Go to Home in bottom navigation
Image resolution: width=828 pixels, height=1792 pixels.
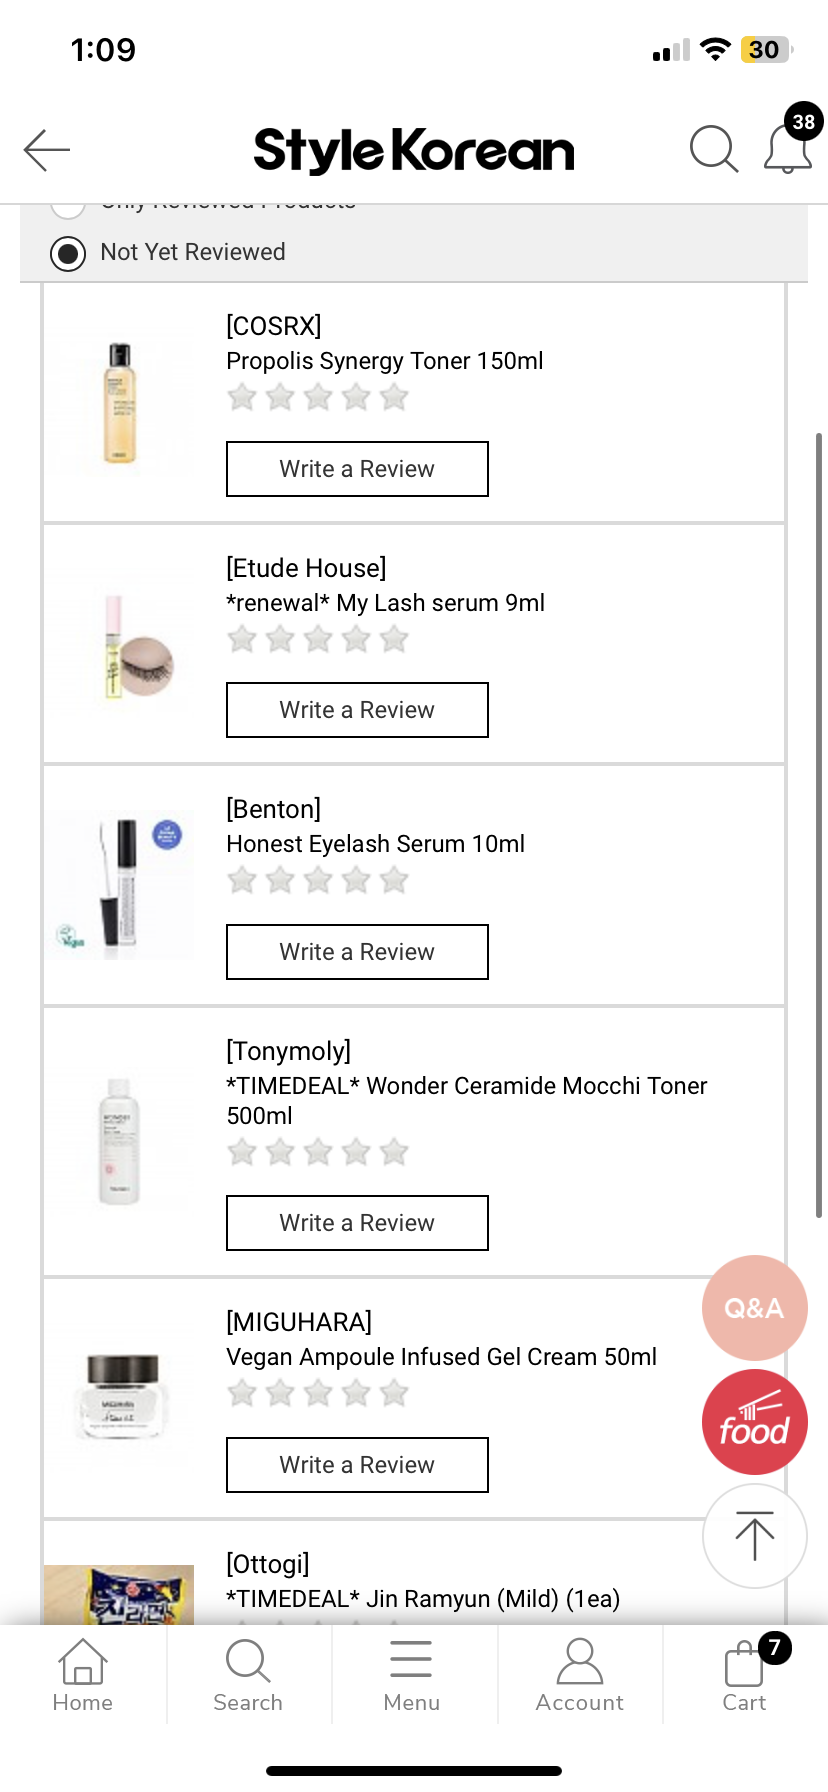[83, 1675]
